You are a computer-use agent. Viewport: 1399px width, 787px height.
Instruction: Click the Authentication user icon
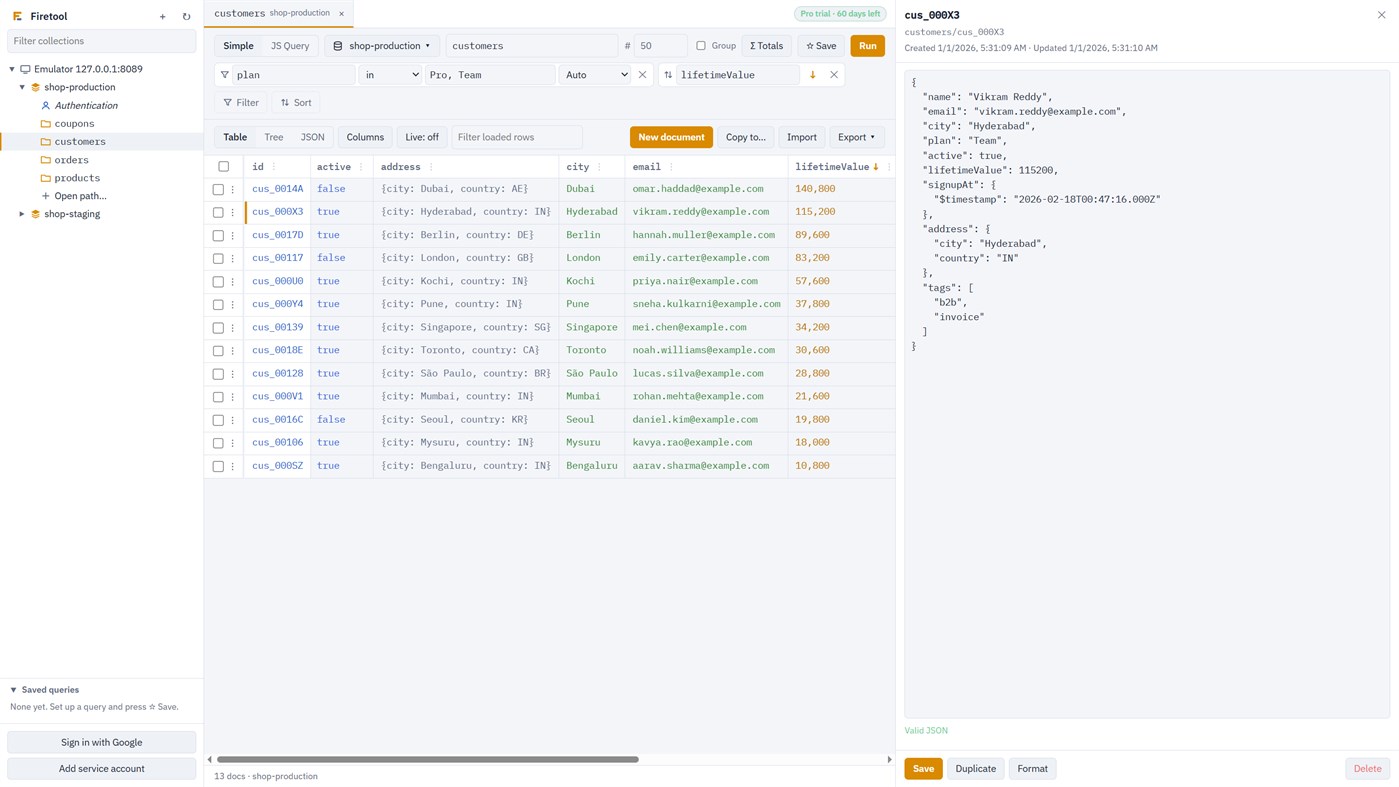(x=45, y=106)
